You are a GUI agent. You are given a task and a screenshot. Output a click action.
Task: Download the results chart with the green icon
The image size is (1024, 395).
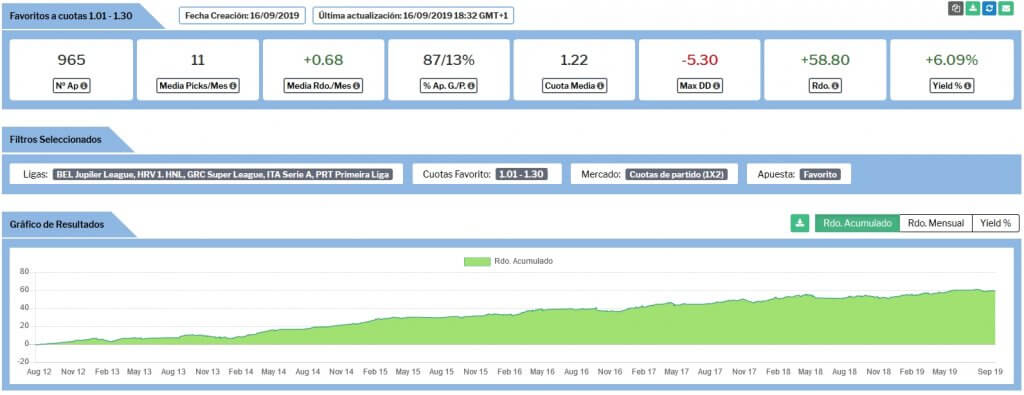point(800,223)
